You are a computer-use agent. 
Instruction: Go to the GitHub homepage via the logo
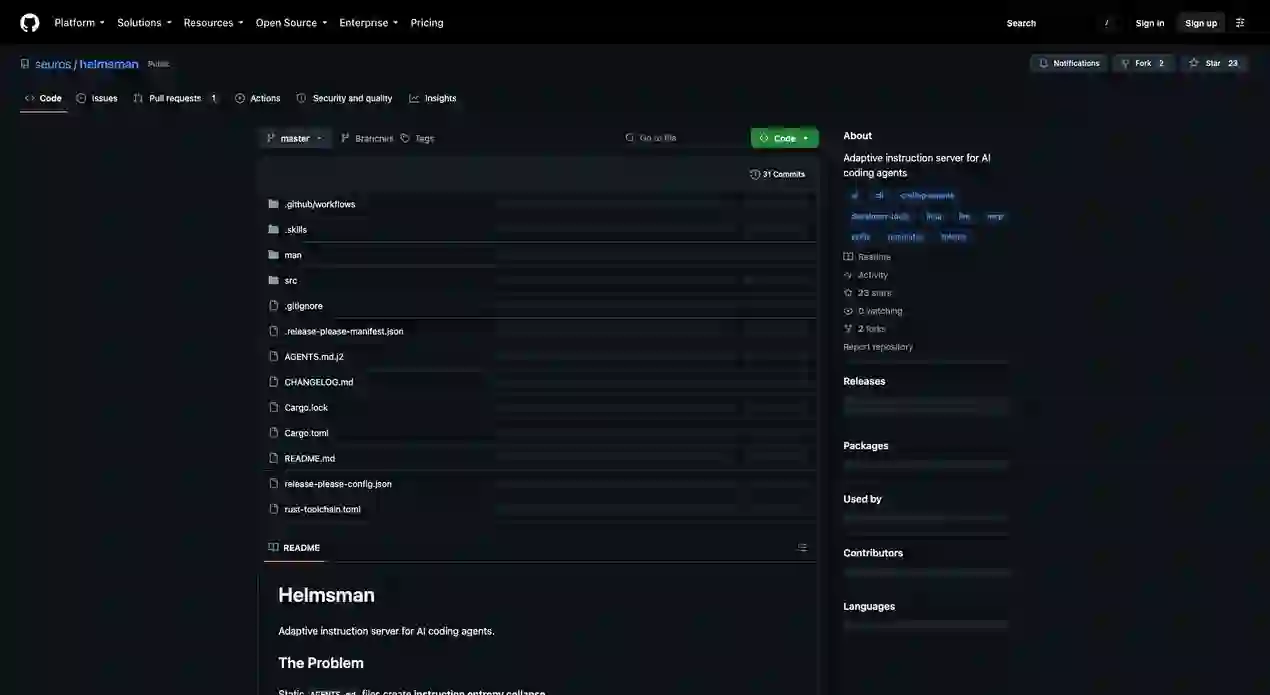(x=30, y=22)
